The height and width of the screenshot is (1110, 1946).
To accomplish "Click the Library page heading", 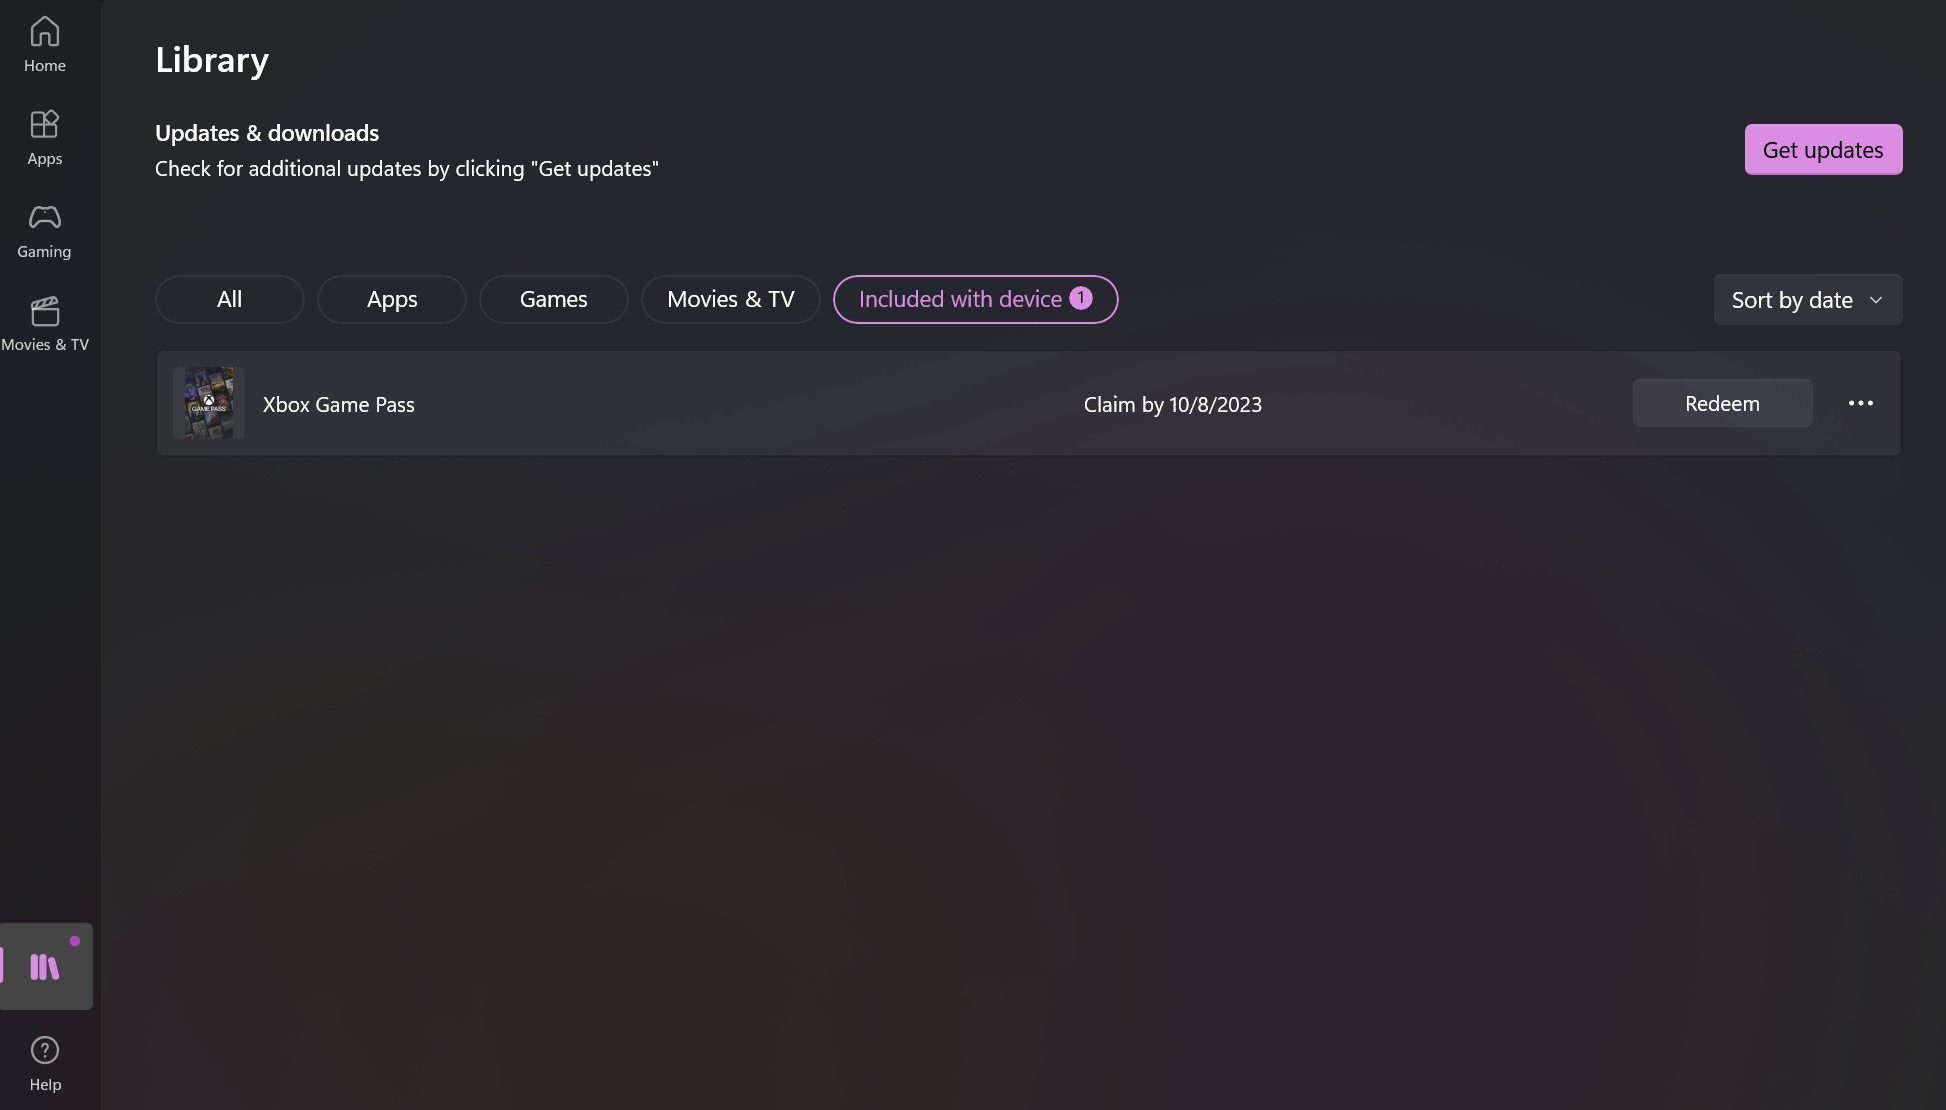I will point(212,60).
